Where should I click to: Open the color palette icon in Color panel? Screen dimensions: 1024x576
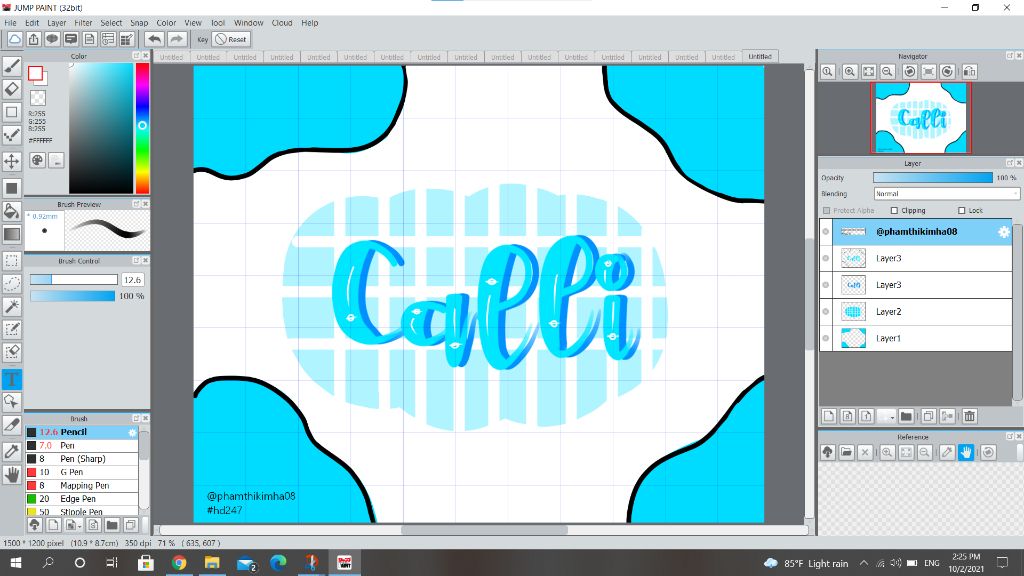tap(38, 160)
